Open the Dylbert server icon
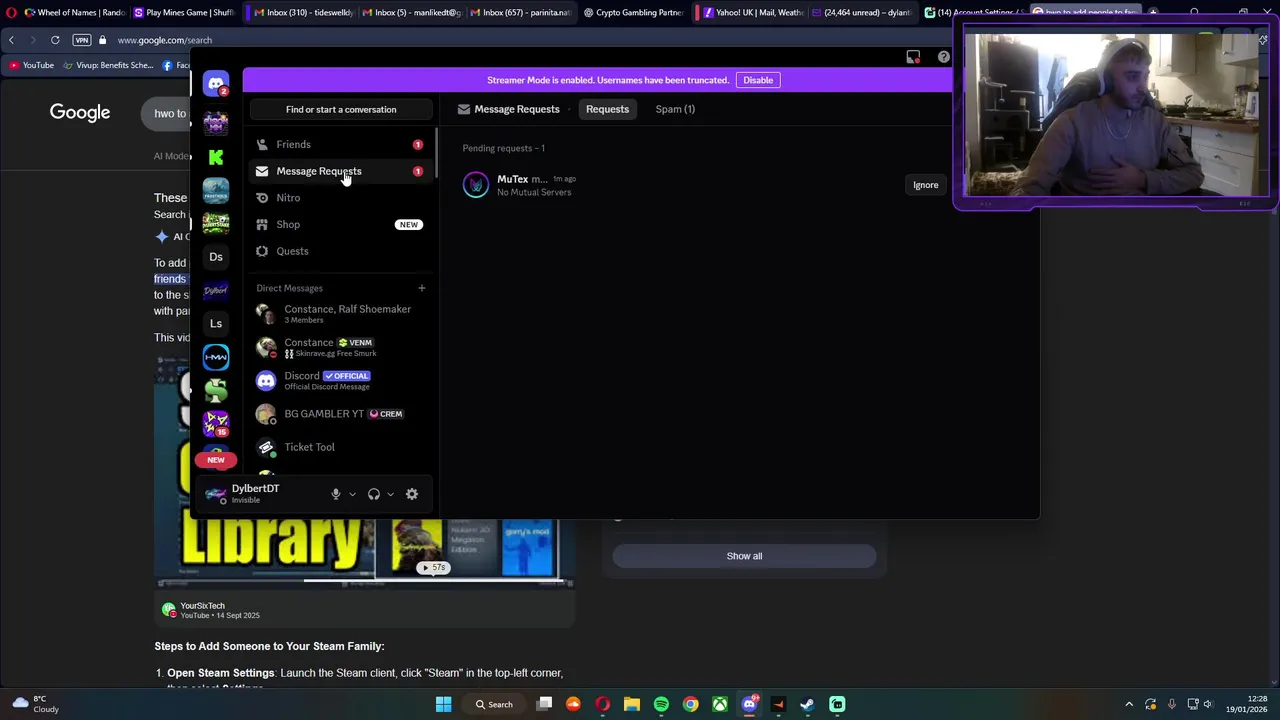1280x720 pixels. pos(216,290)
